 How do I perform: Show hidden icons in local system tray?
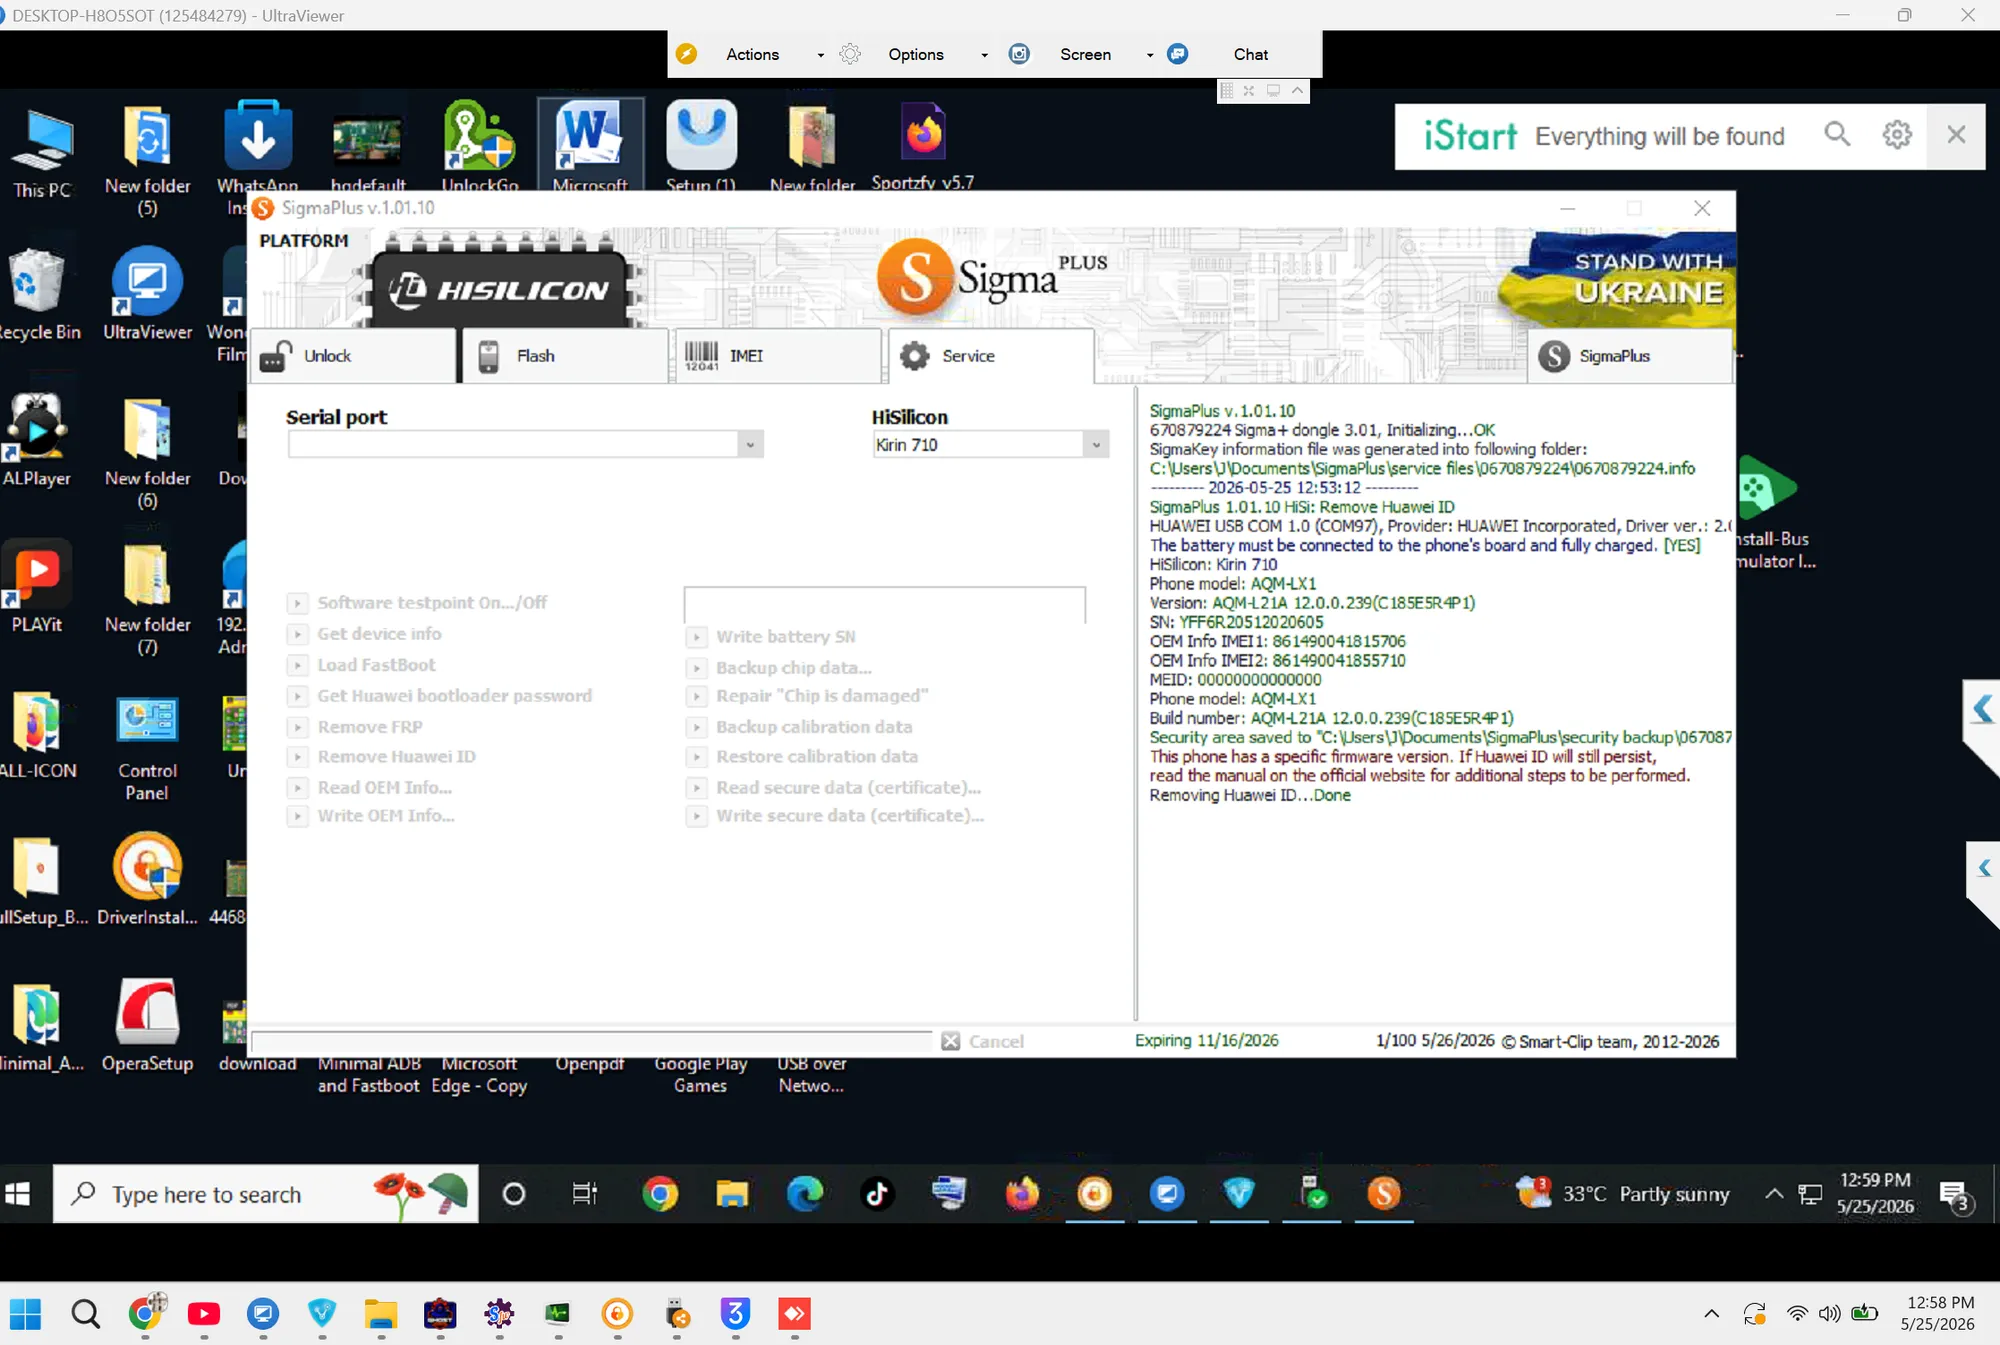(x=1712, y=1313)
